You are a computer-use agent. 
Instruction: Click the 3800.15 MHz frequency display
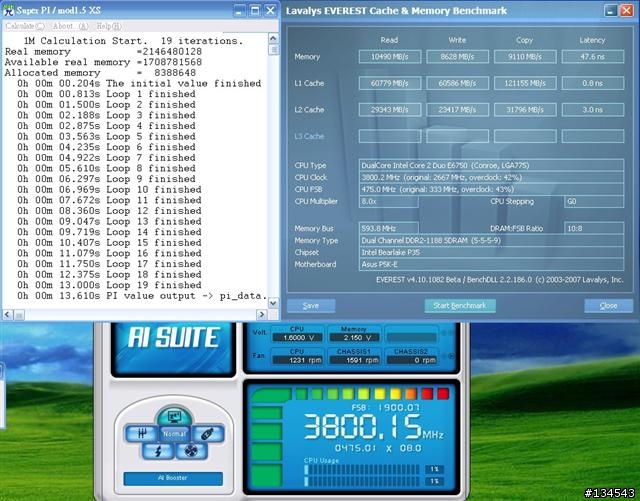coord(373,427)
